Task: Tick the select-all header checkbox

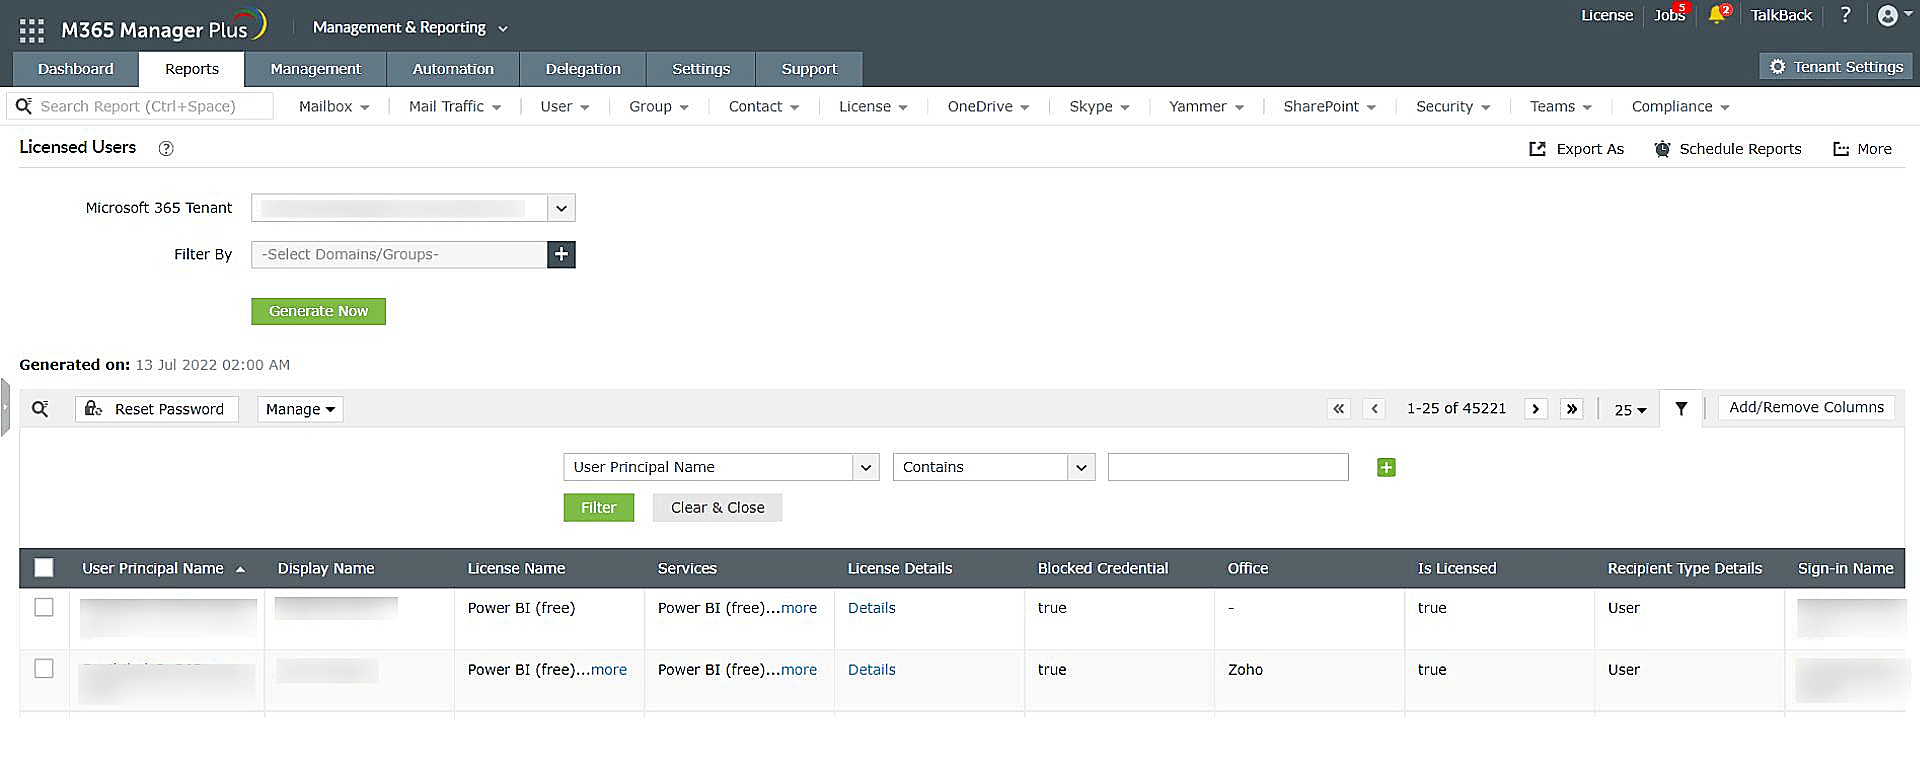Action: (44, 568)
